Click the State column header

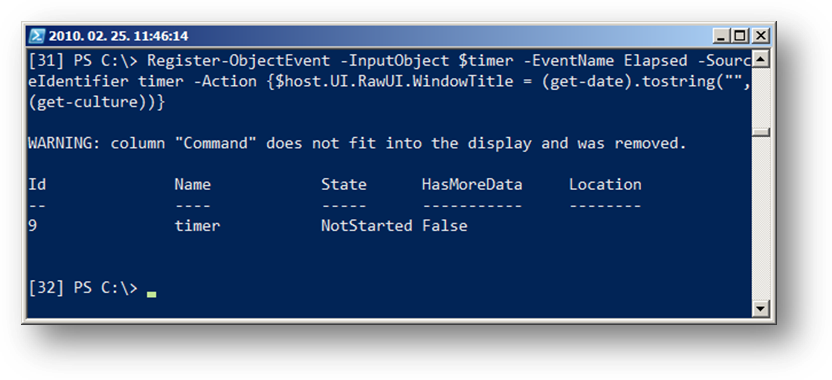(x=343, y=185)
